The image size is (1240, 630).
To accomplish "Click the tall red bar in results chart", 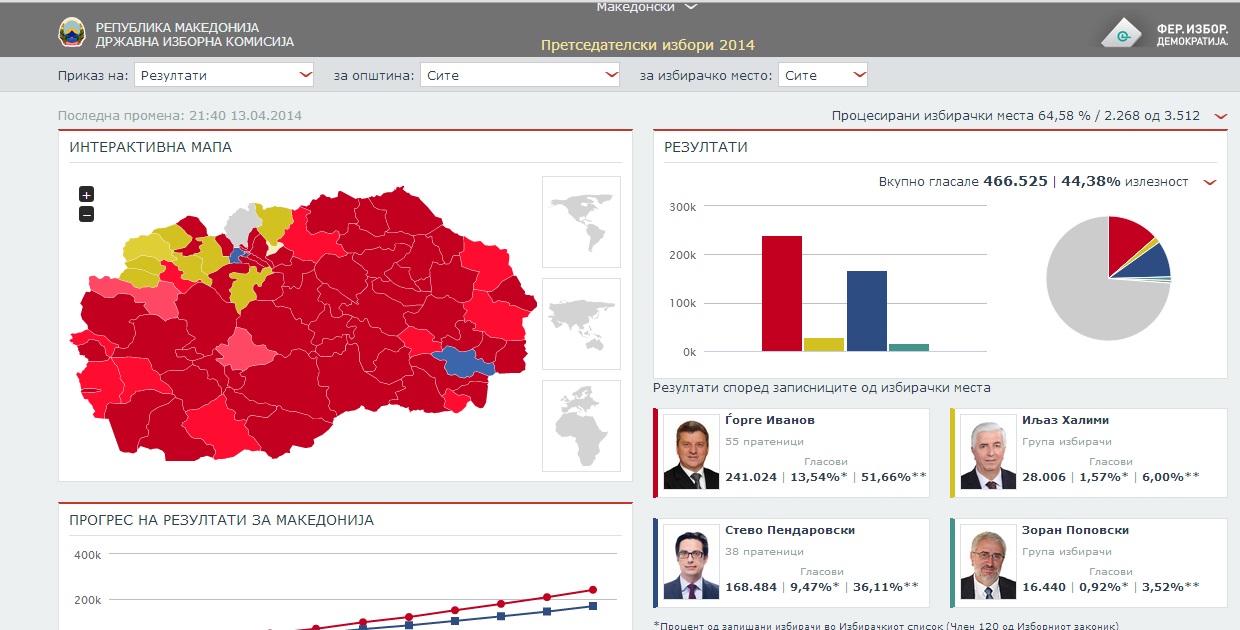I will [x=781, y=293].
